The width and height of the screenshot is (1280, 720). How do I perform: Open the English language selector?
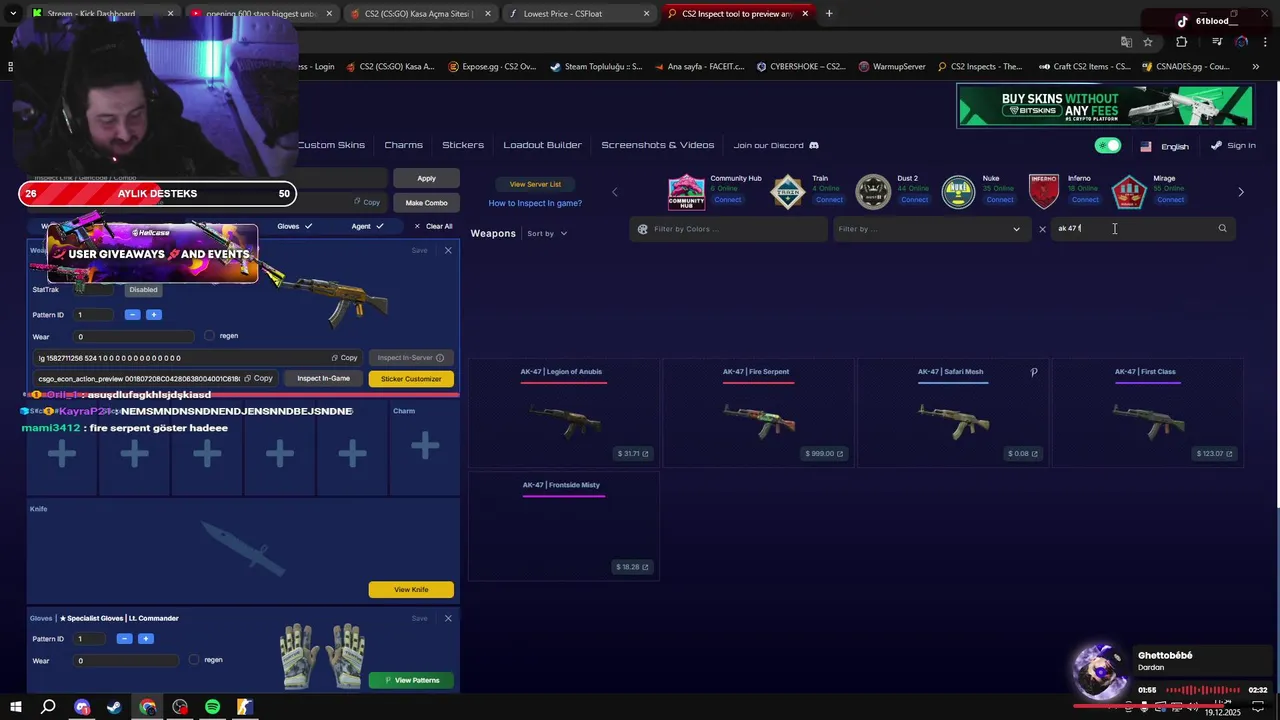coord(1165,146)
